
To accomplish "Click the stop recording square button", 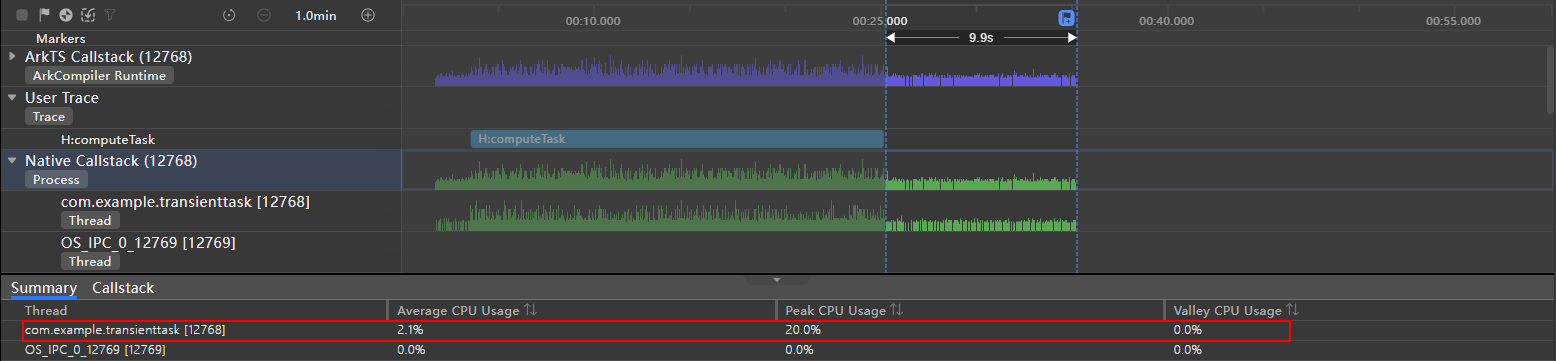I will point(22,15).
